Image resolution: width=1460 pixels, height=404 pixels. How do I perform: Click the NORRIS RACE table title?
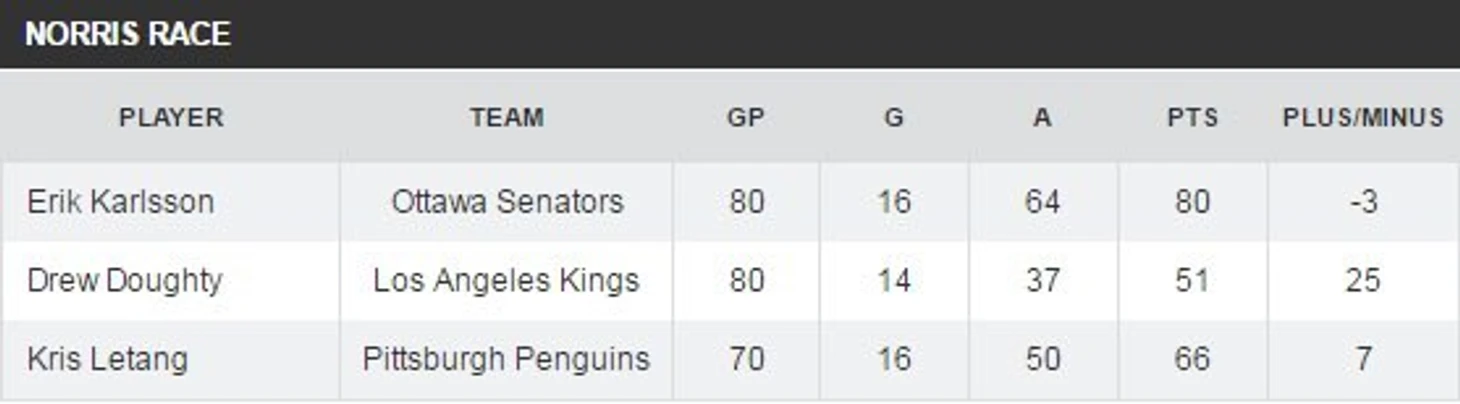click(127, 34)
